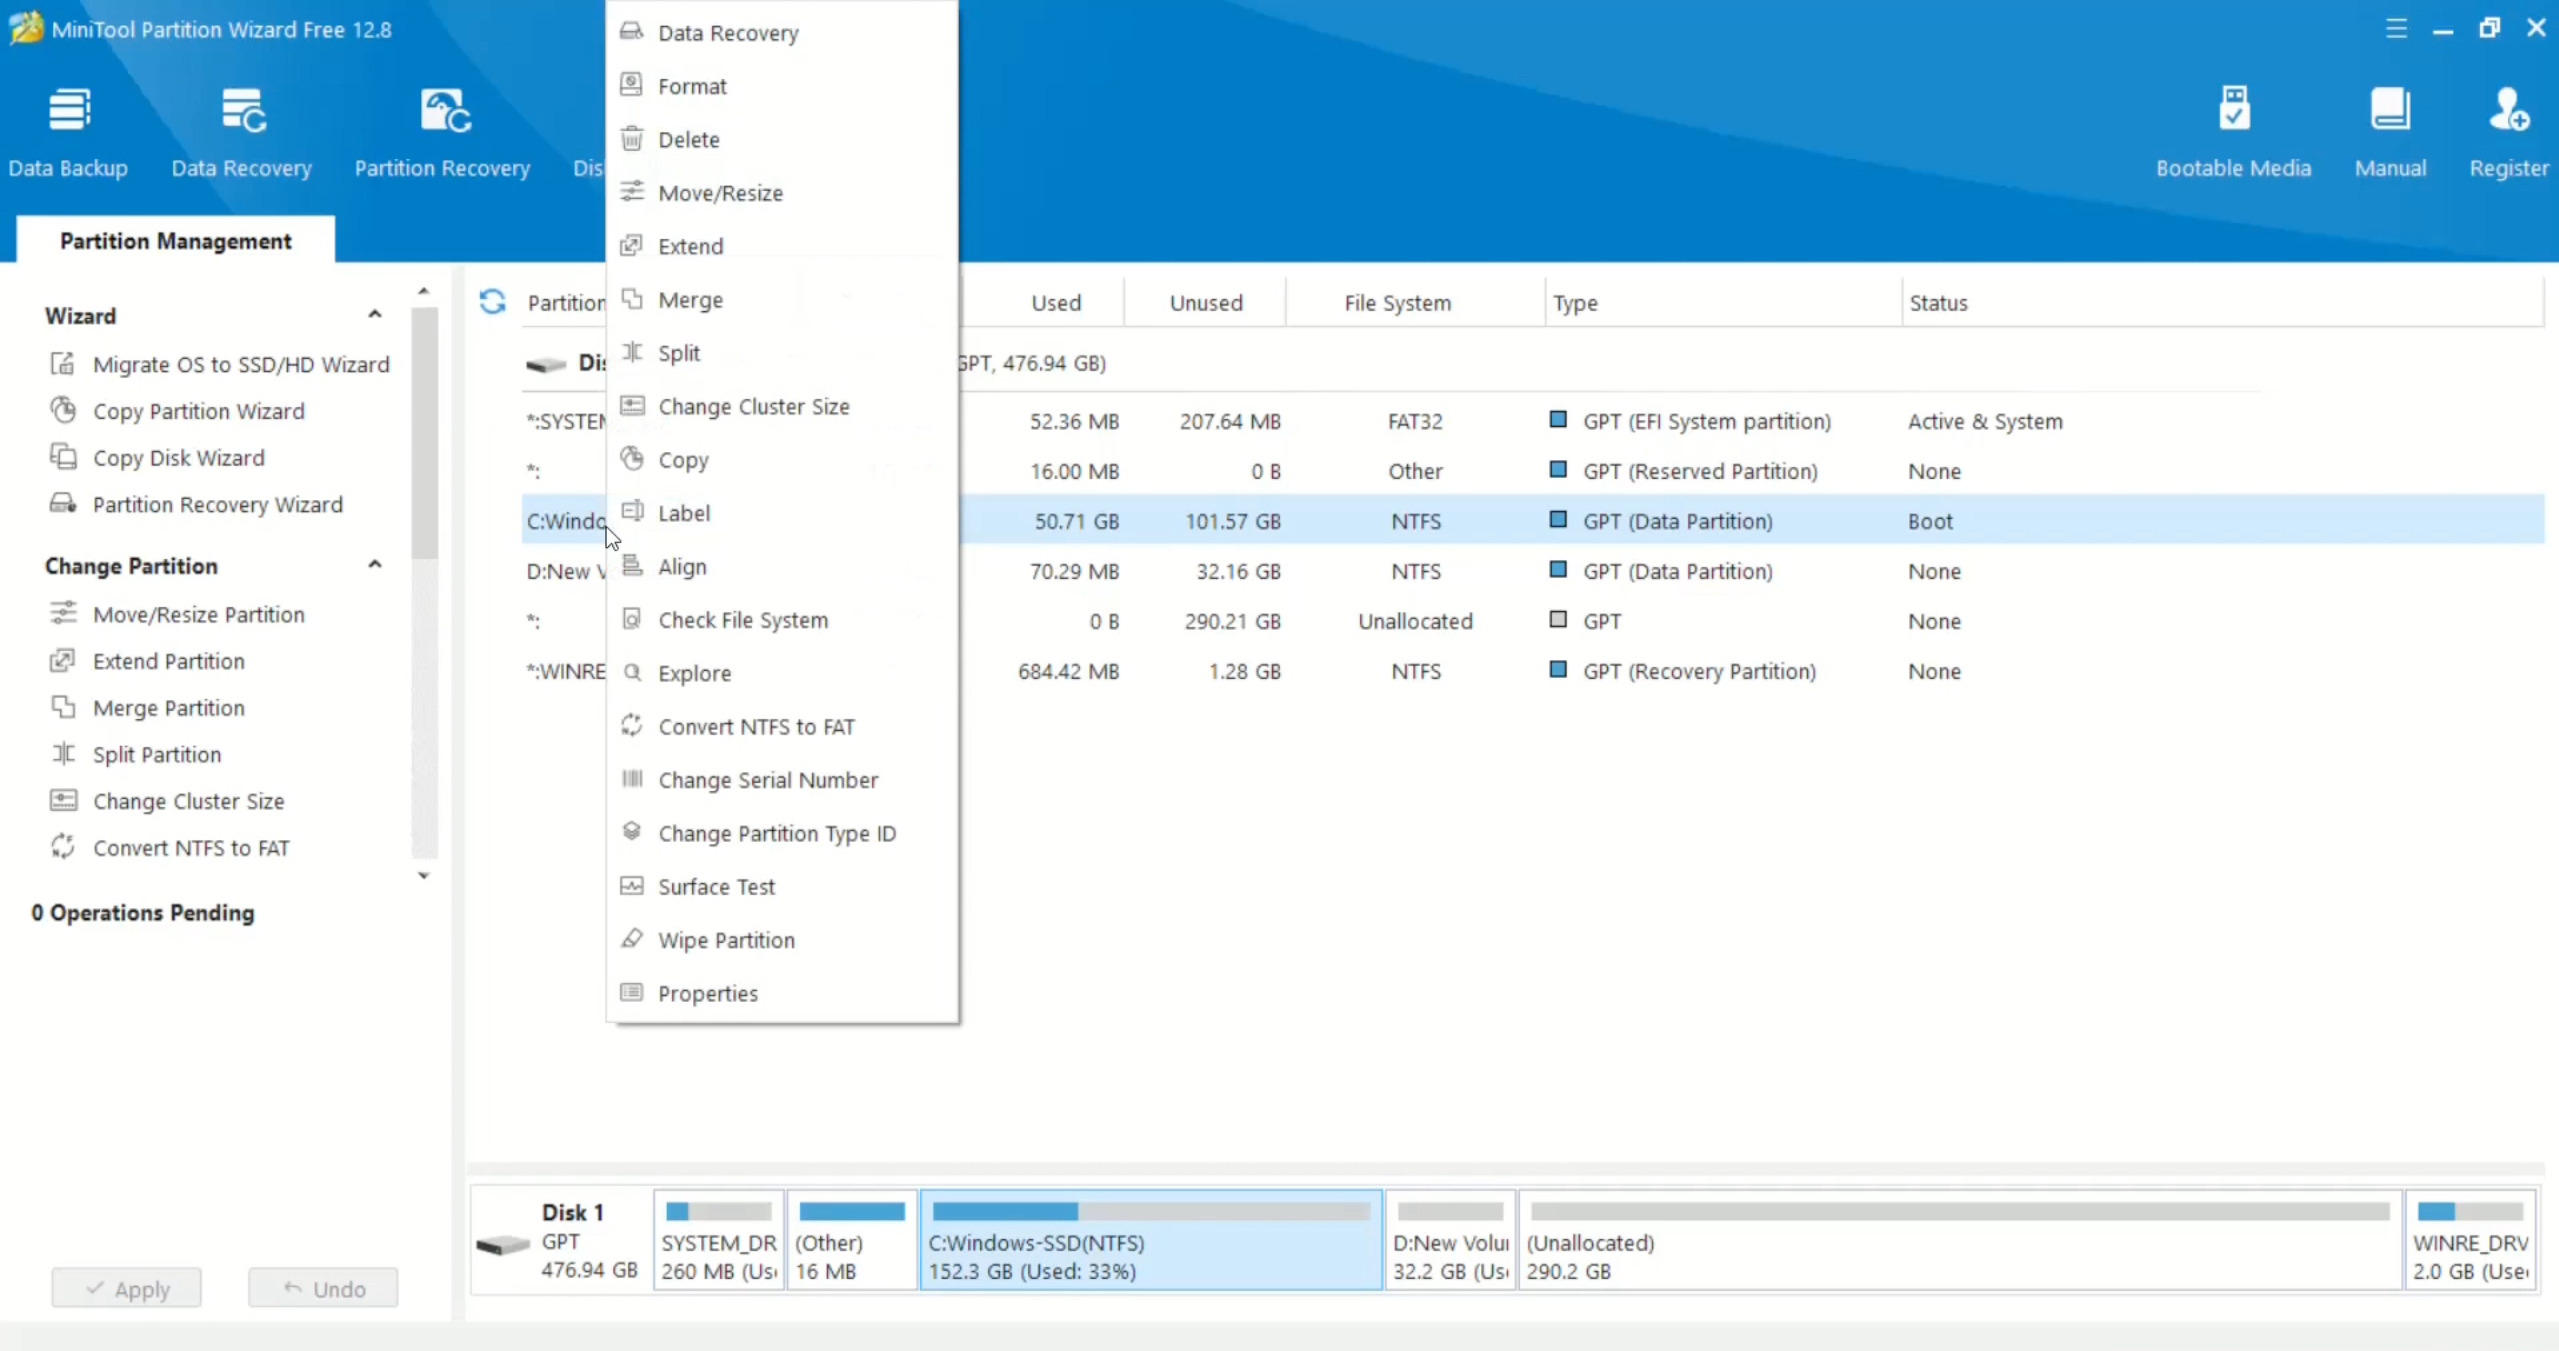The image size is (2559, 1351).
Task: Launch the Partition Recovery tool
Action: (x=442, y=130)
